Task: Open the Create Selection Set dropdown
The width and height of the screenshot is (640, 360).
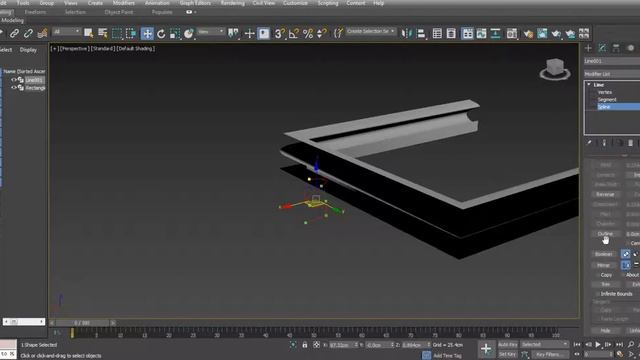Action: [371, 31]
